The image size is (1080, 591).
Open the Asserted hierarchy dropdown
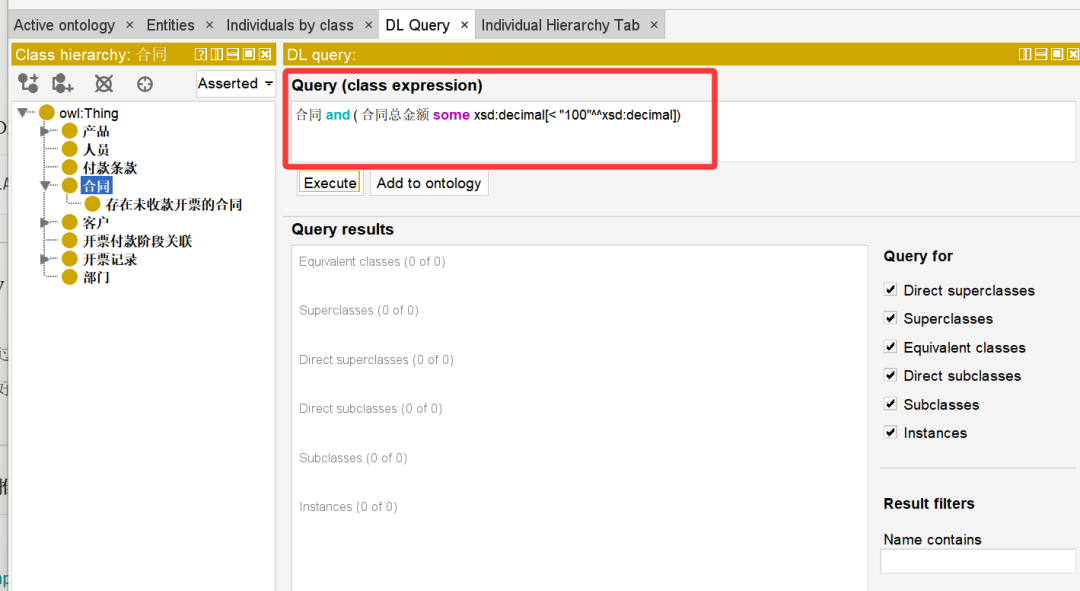click(236, 83)
